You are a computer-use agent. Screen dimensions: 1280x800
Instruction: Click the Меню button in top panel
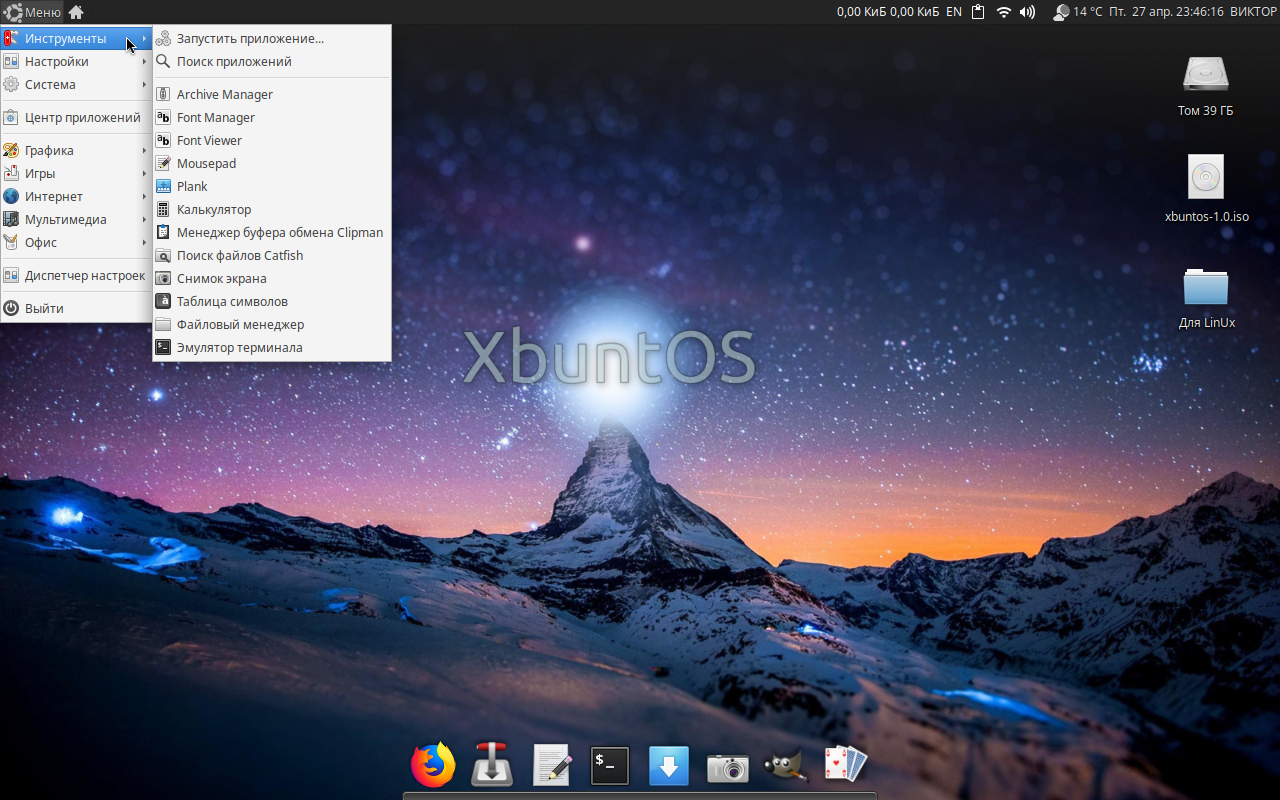tap(32, 12)
